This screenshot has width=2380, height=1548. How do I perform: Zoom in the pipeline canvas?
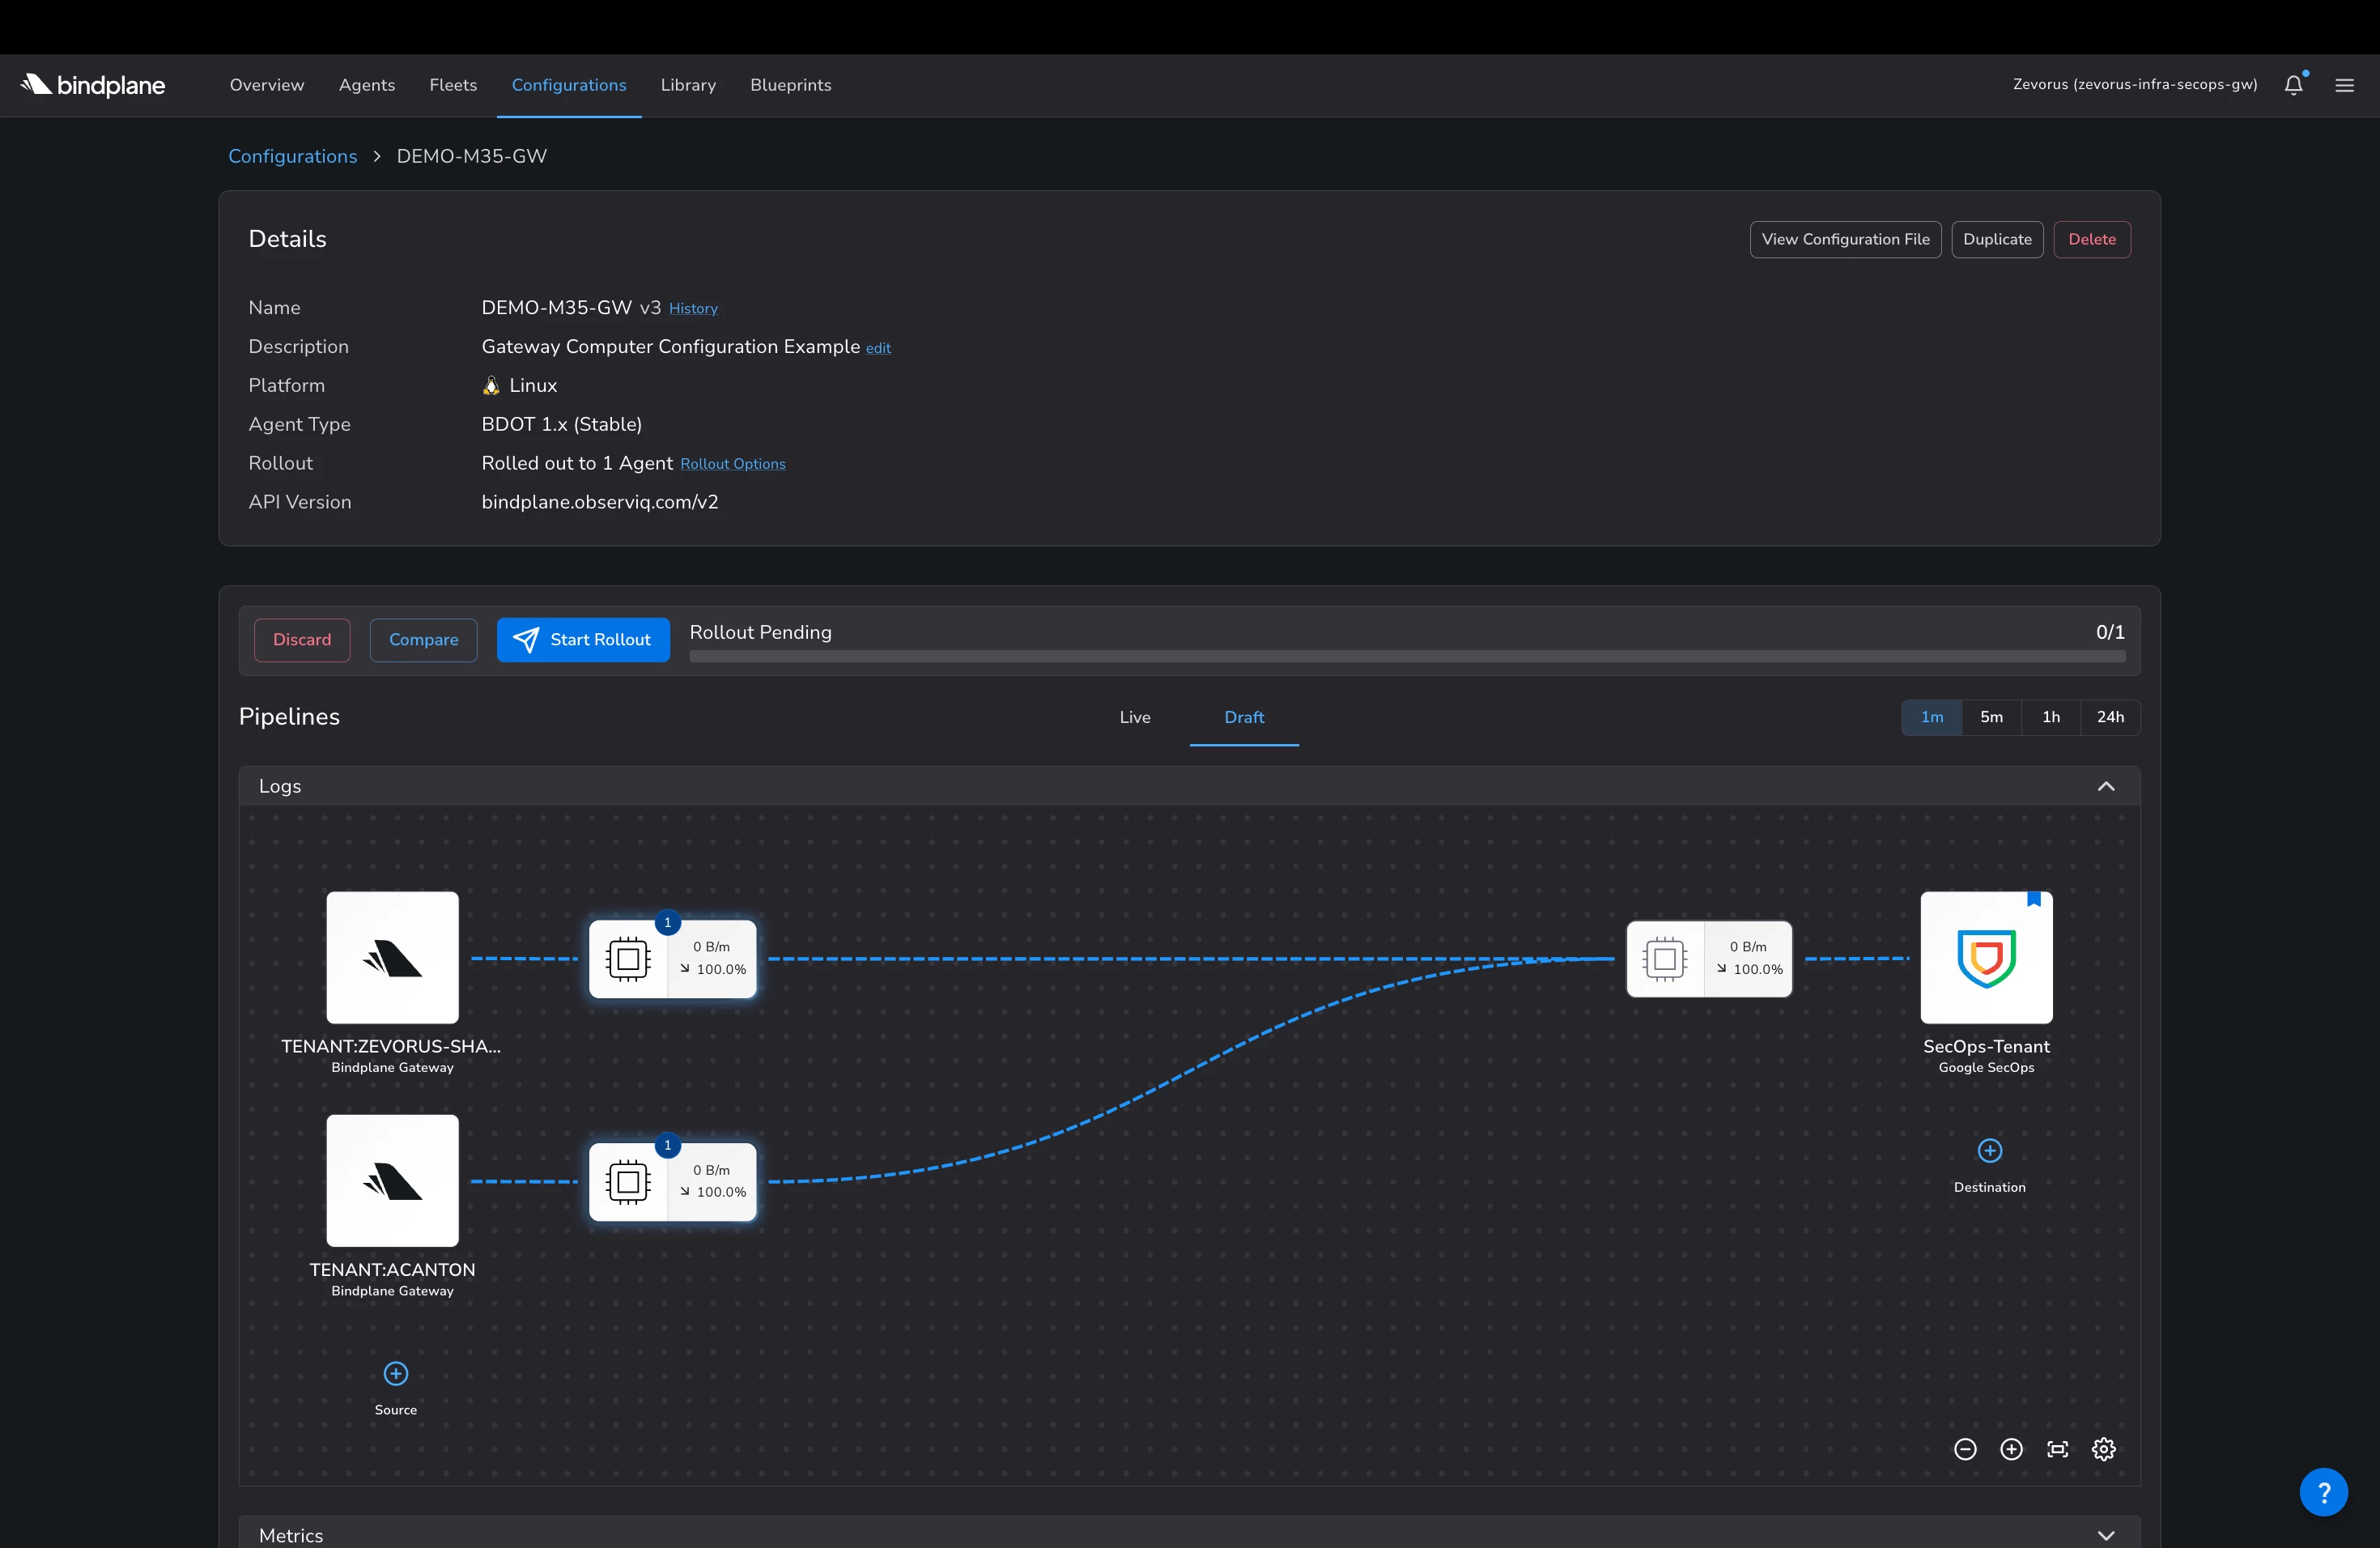tap(2011, 1449)
